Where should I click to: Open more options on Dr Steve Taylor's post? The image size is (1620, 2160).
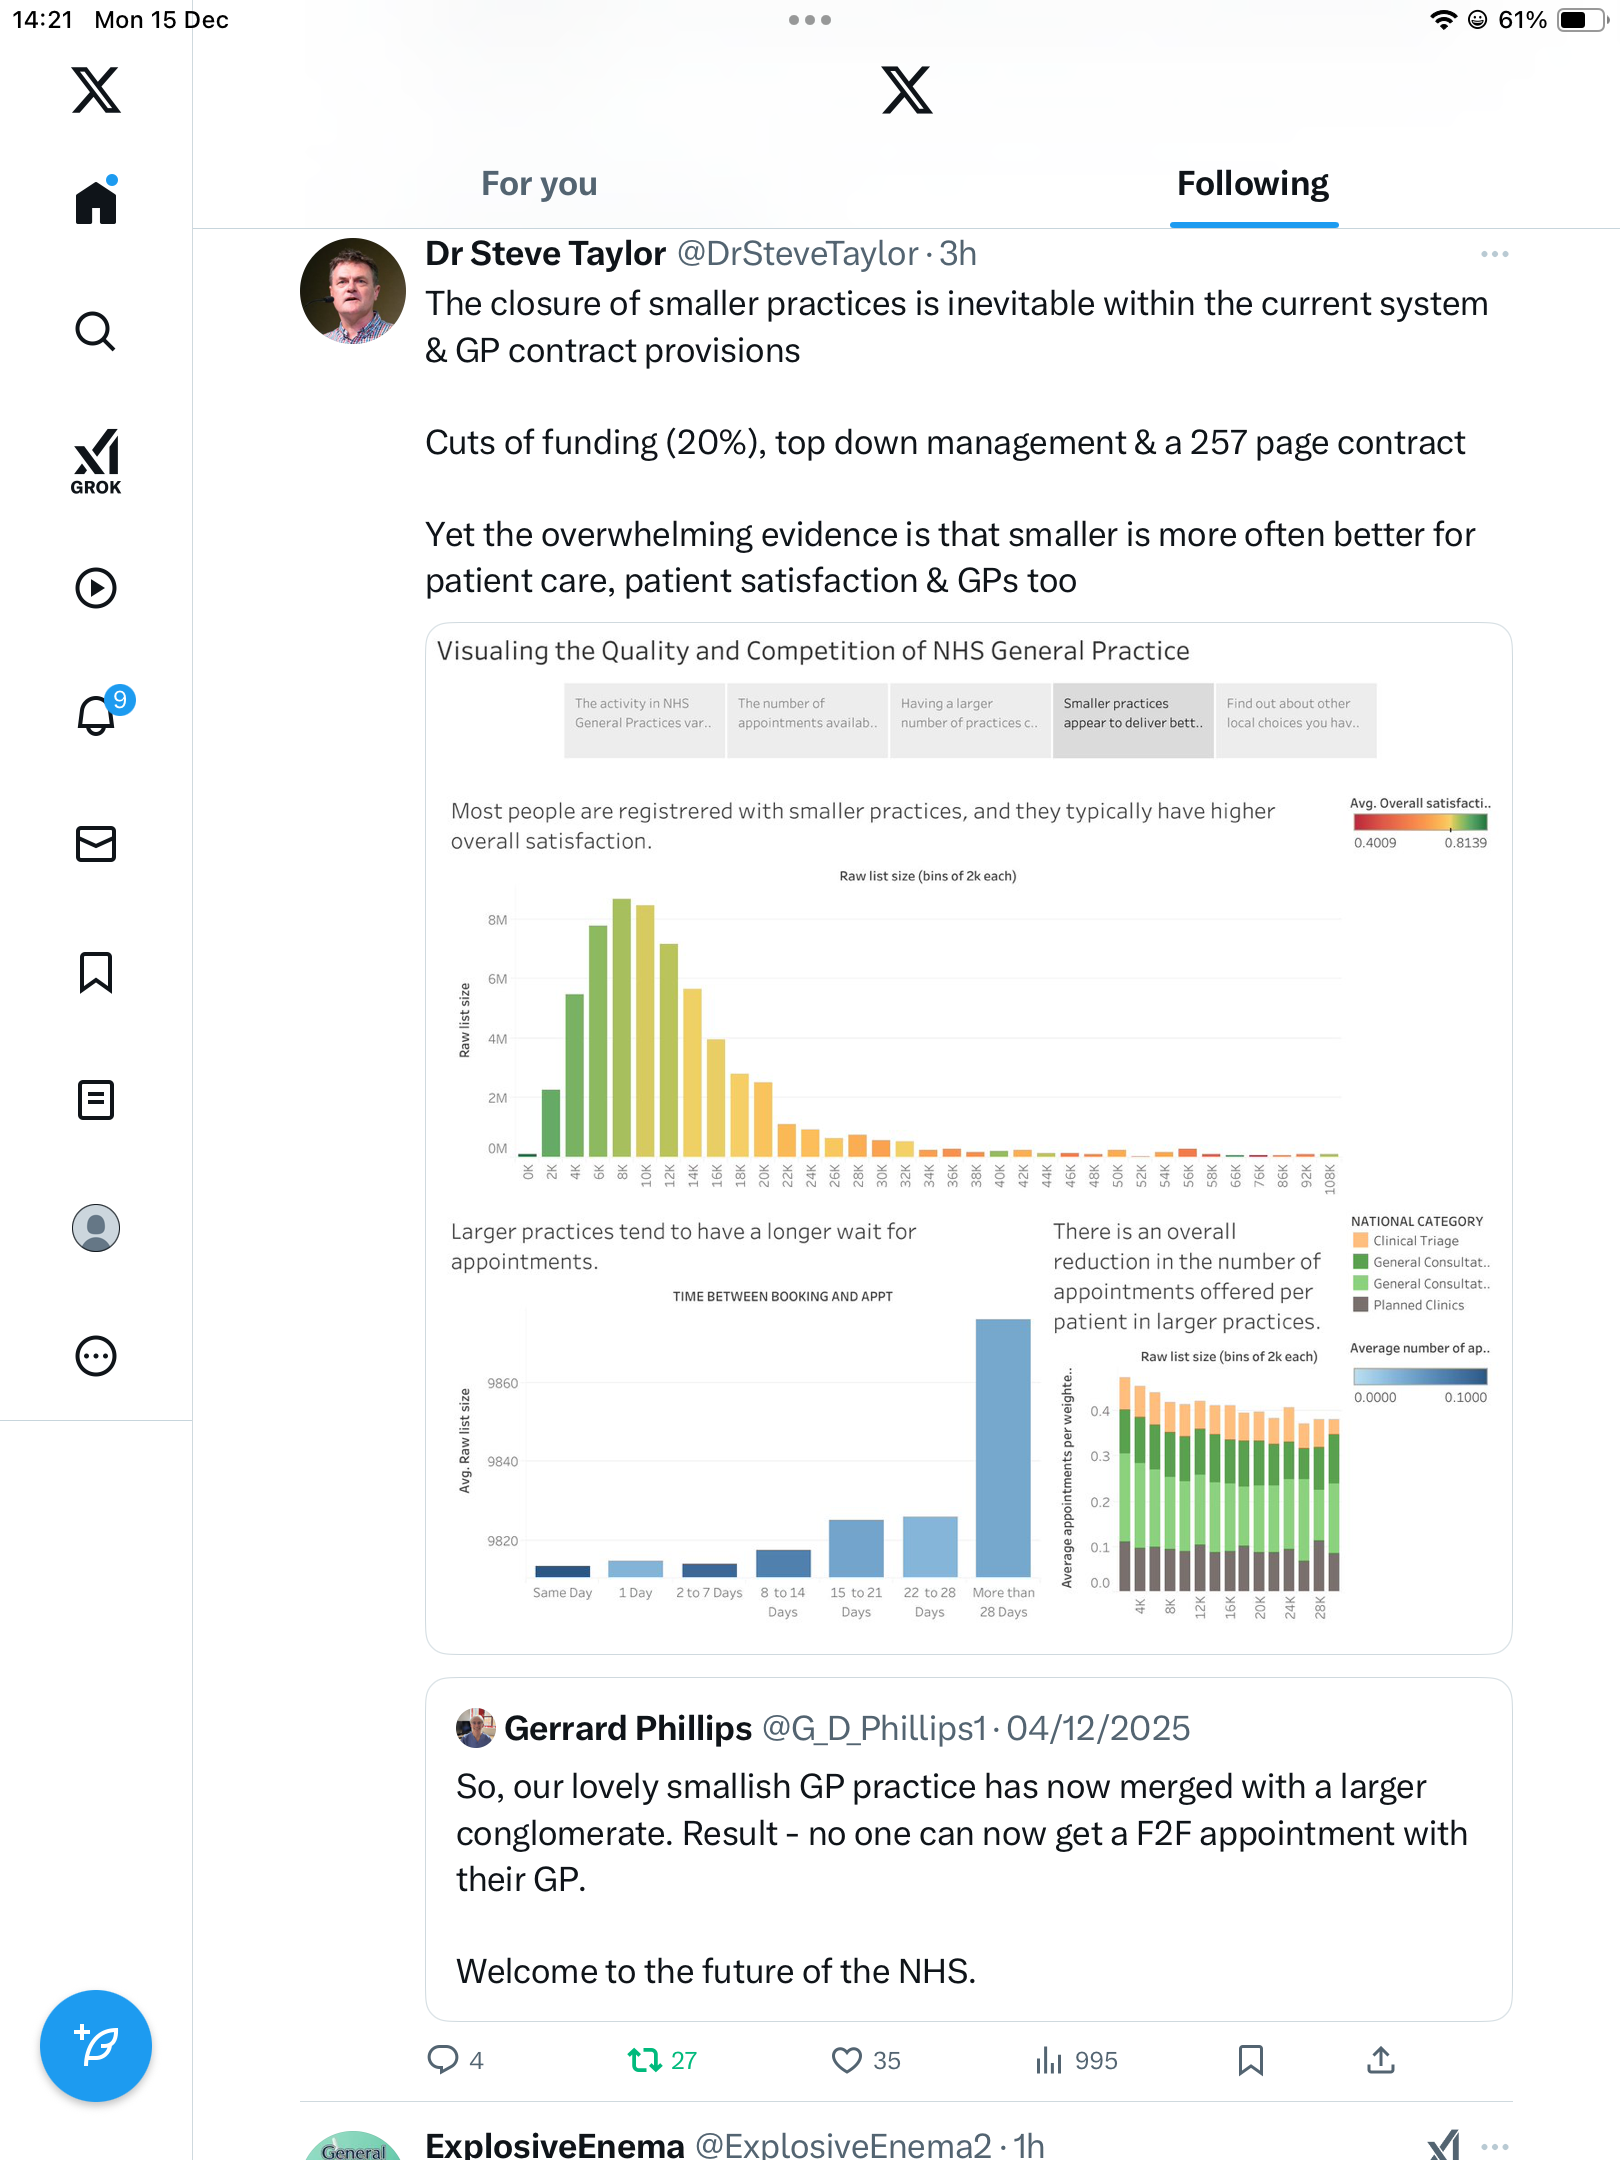tap(1494, 254)
